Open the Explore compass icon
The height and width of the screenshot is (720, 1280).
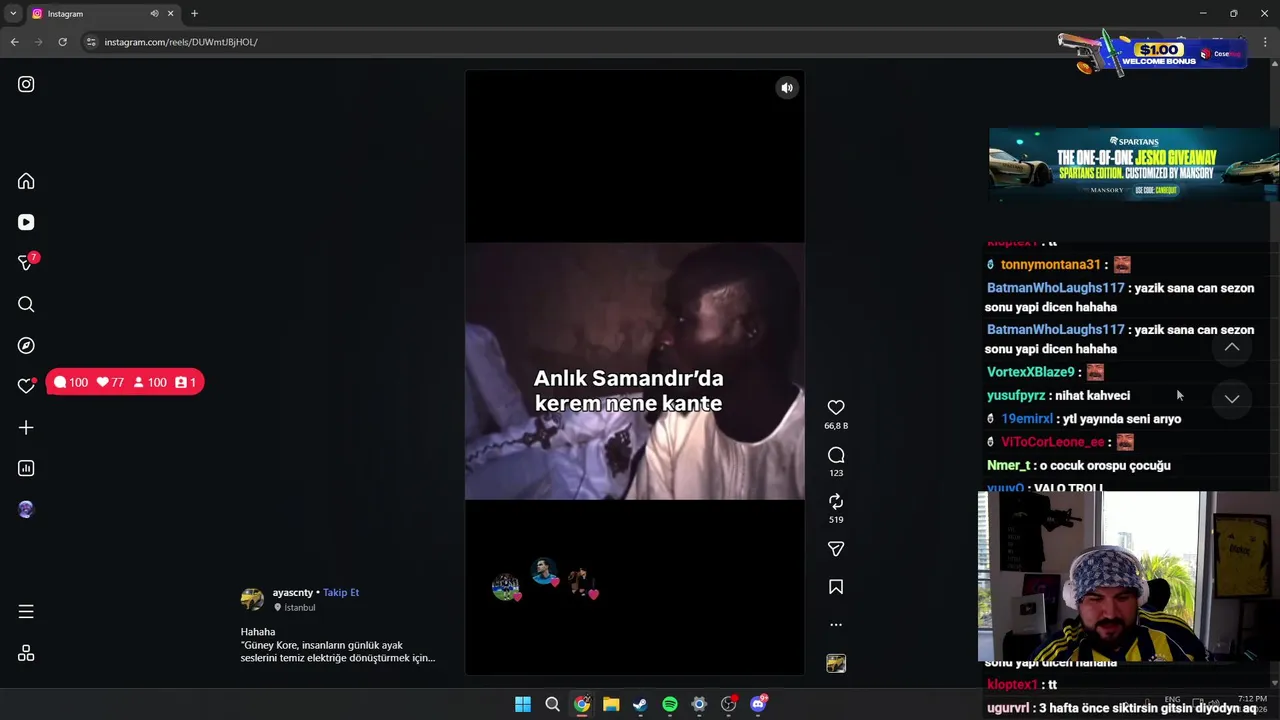tap(26, 345)
